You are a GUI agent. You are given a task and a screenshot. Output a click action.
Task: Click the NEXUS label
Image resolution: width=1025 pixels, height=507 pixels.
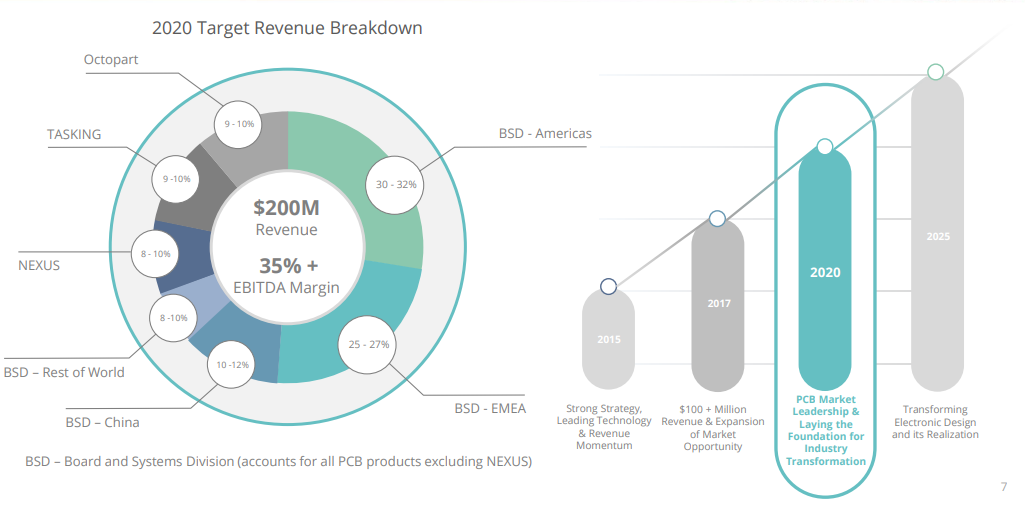[x=39, y=266]
